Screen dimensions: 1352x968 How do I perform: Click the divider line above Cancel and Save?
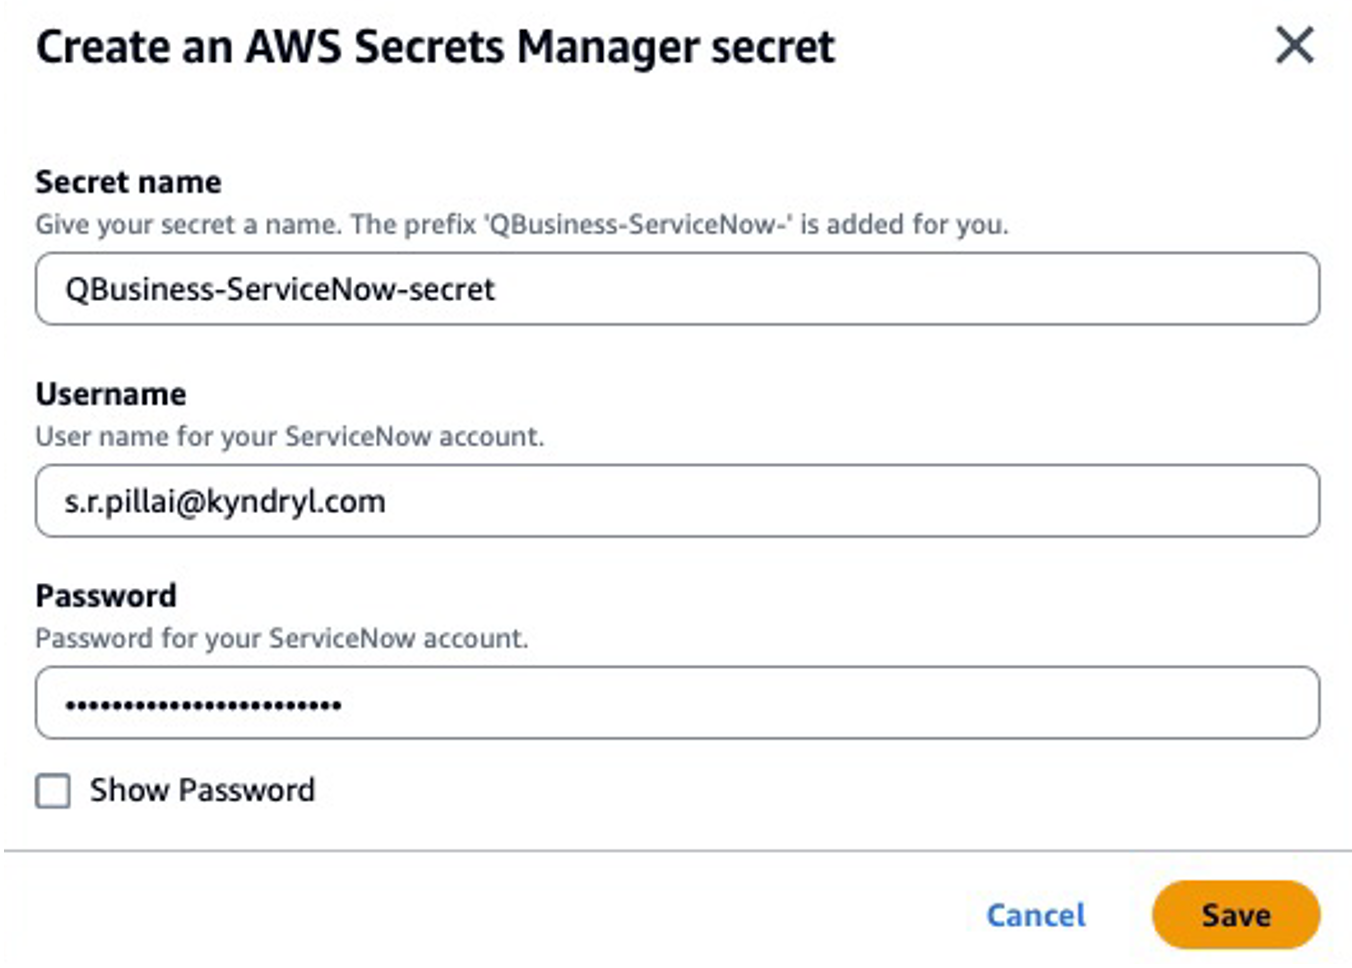(x=676, y=851)
